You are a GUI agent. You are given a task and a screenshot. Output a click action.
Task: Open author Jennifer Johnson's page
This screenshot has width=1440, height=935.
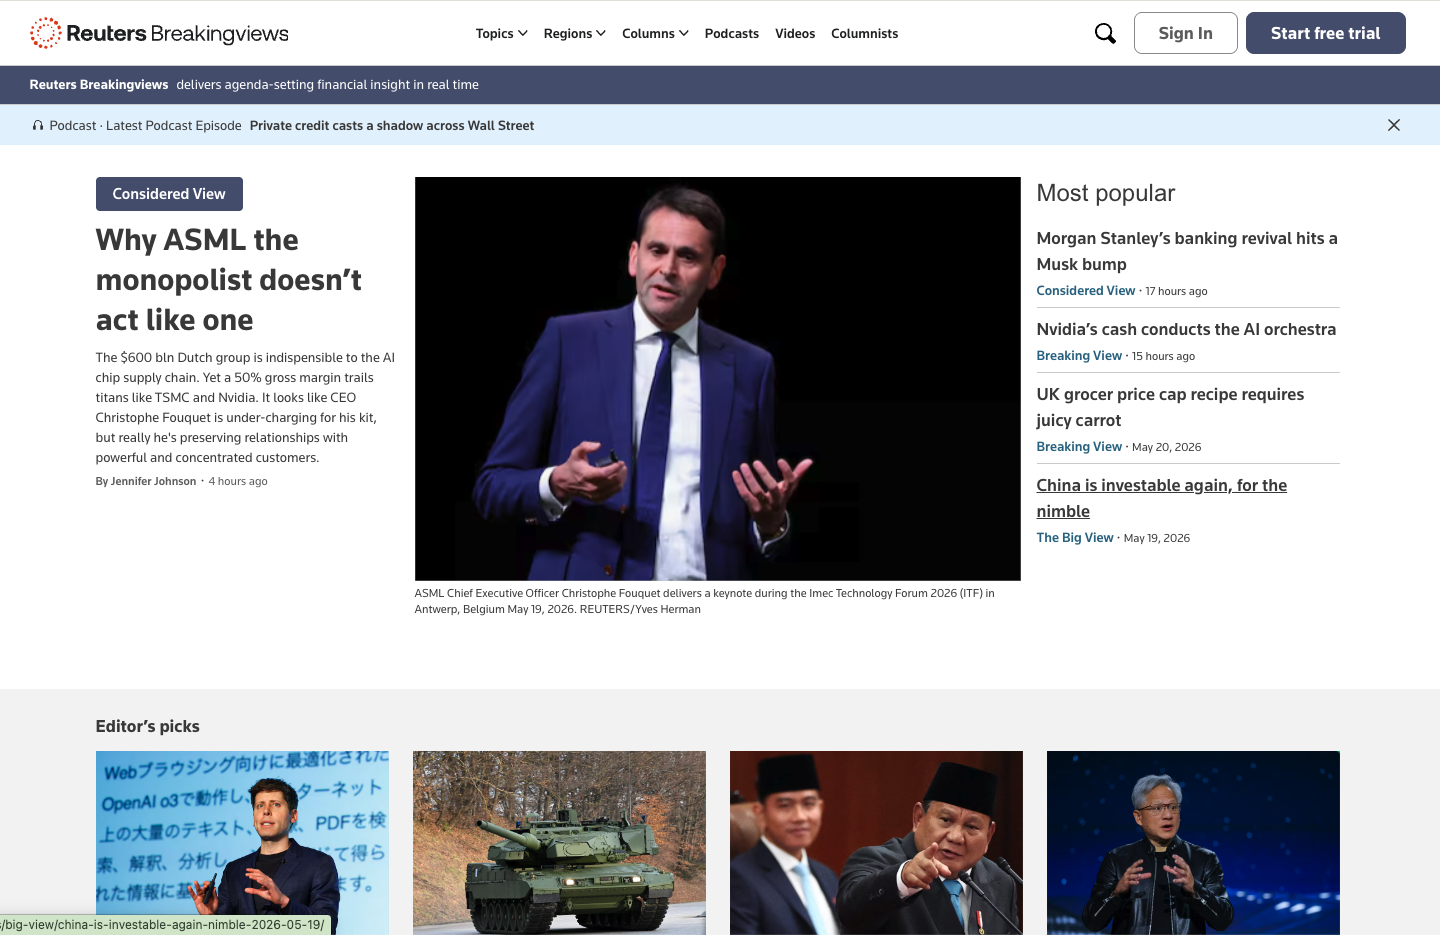tap(153, 481)
